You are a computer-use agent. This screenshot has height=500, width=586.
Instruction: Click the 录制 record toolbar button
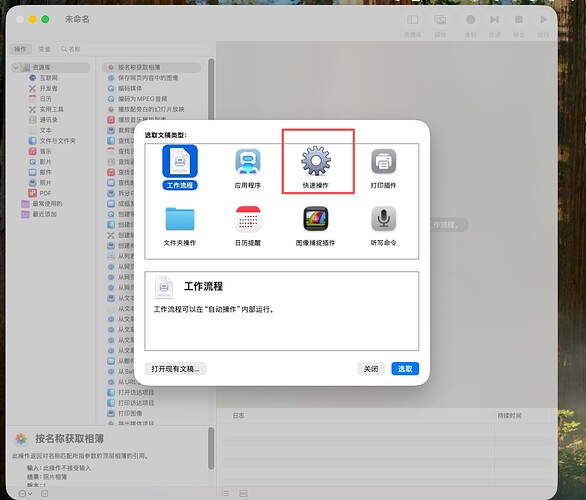[471, 19]
